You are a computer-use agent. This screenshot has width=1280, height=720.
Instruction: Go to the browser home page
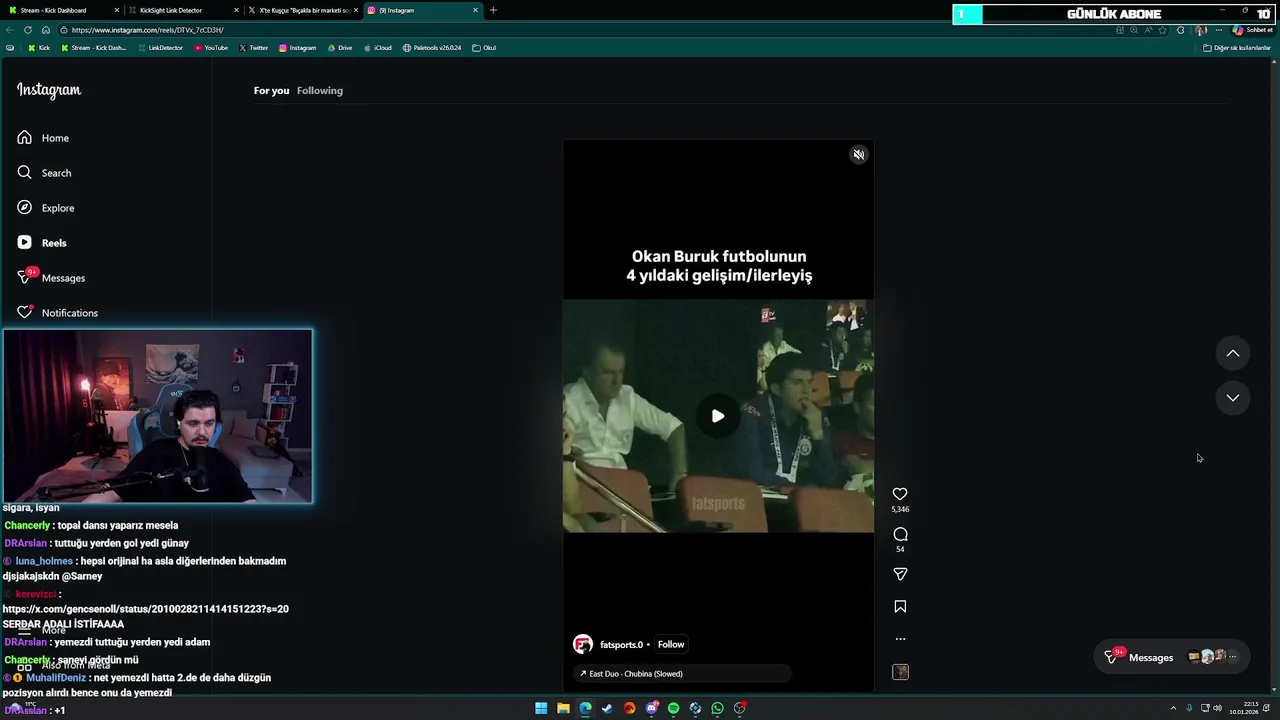tap(45, 30)
